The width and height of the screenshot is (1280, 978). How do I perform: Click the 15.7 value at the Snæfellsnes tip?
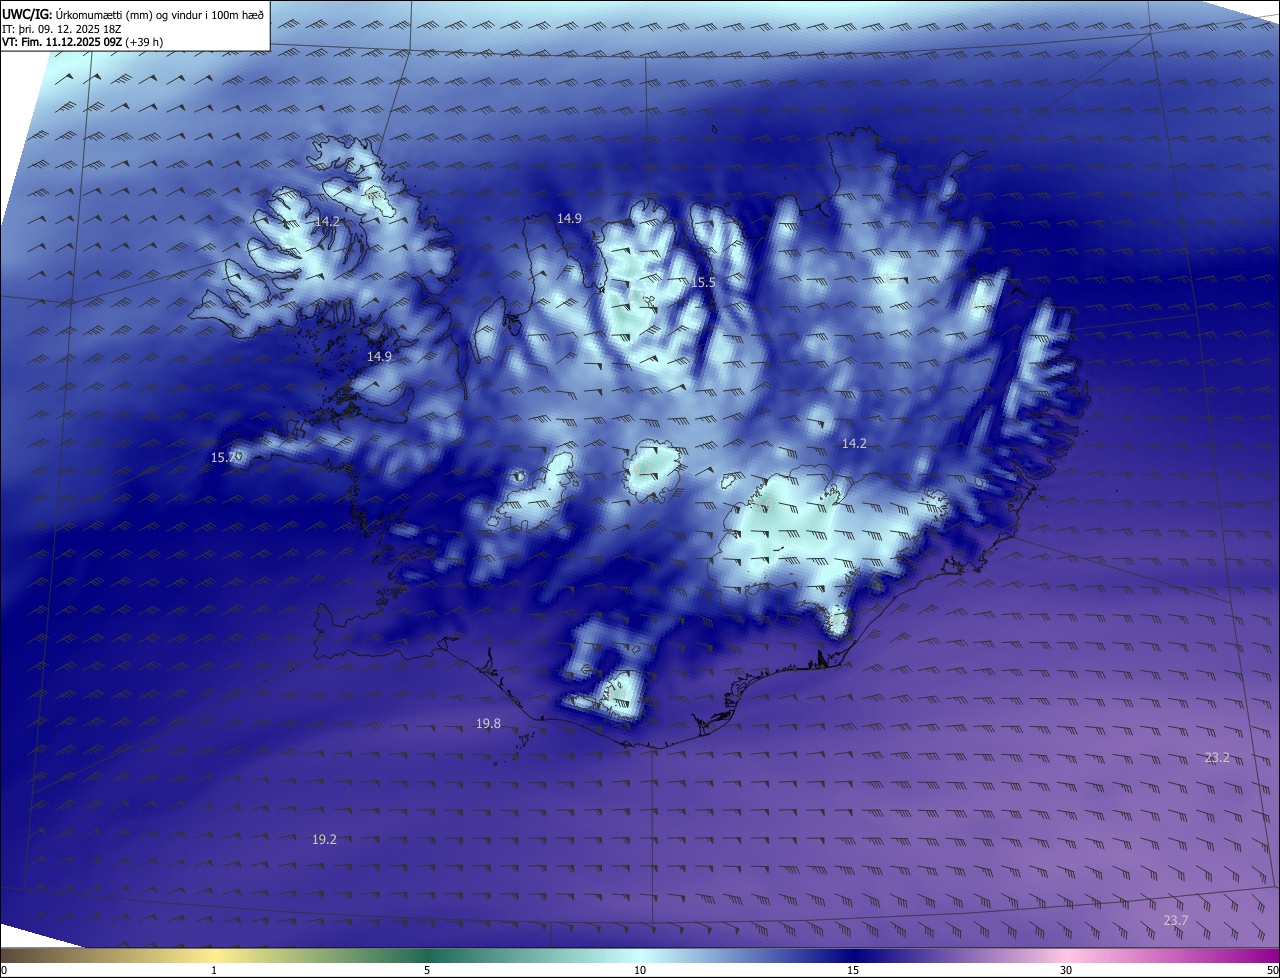(x=223, y=457)
